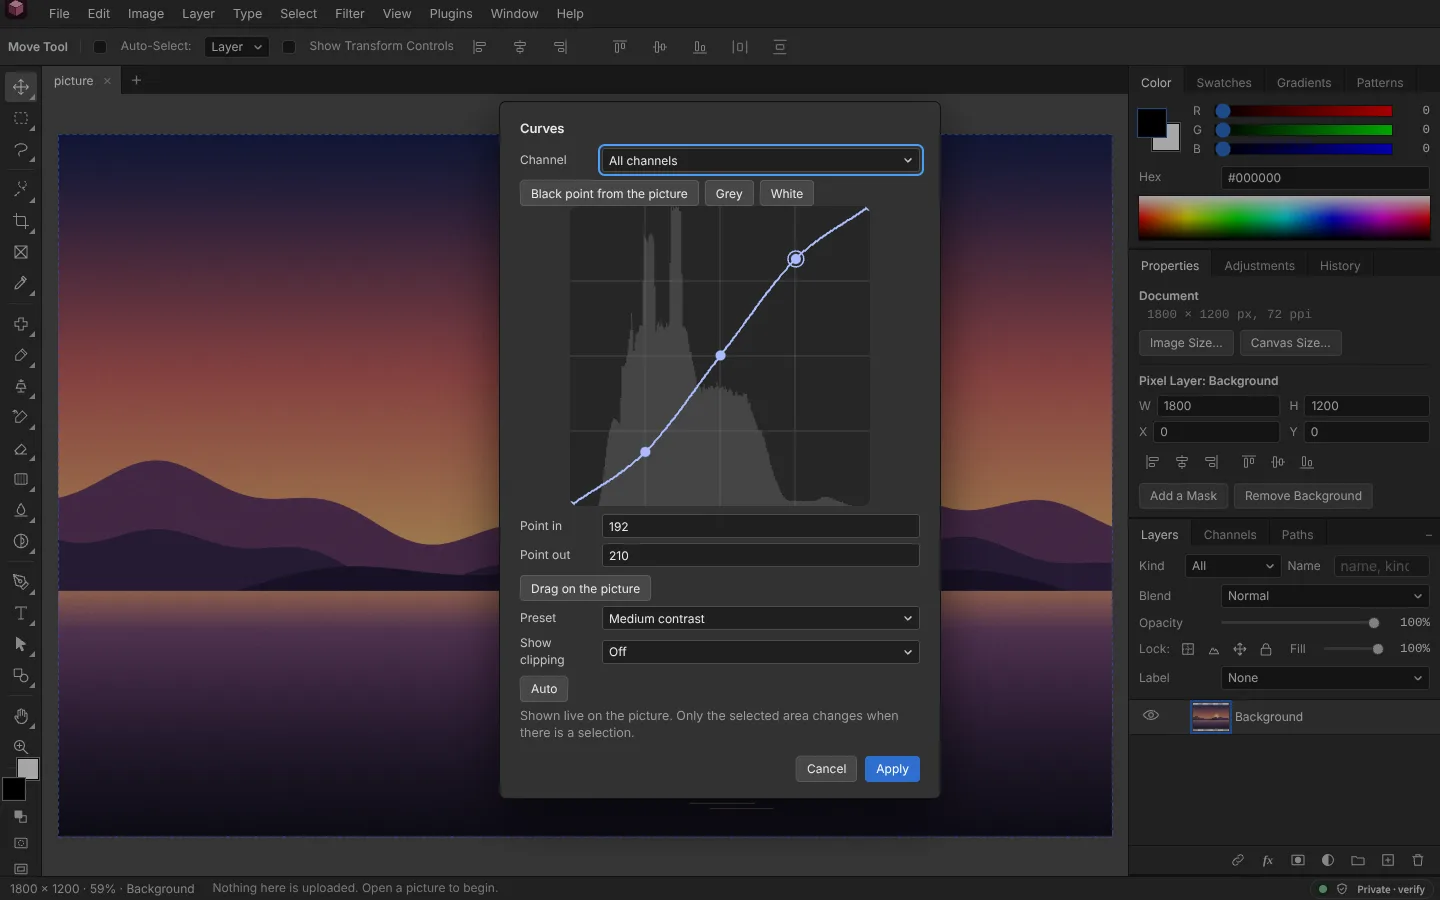Select the Rectangular Marquee tool

click(x=21, y=118)
